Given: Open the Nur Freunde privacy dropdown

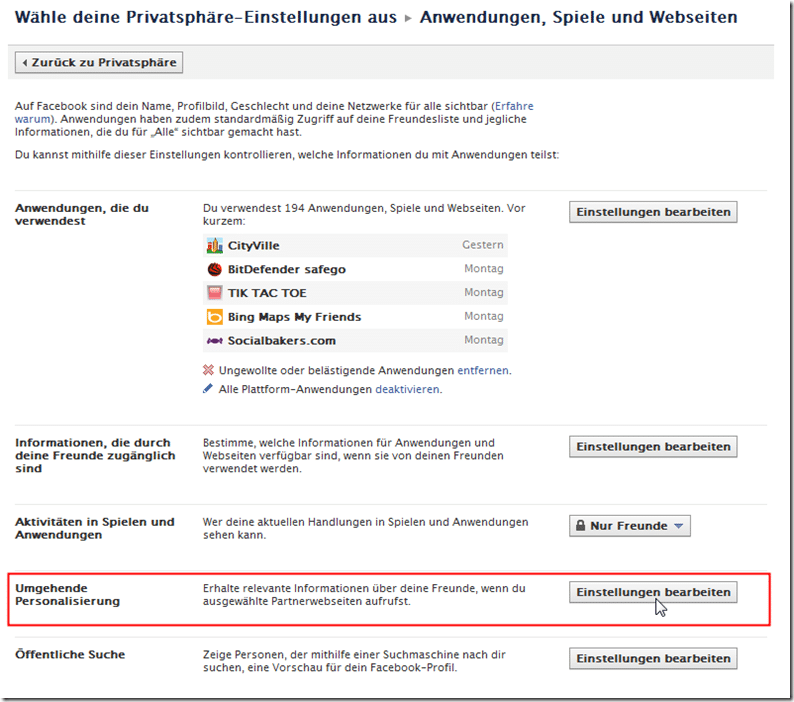Looking at the screenshot, I should coord(629,526).
